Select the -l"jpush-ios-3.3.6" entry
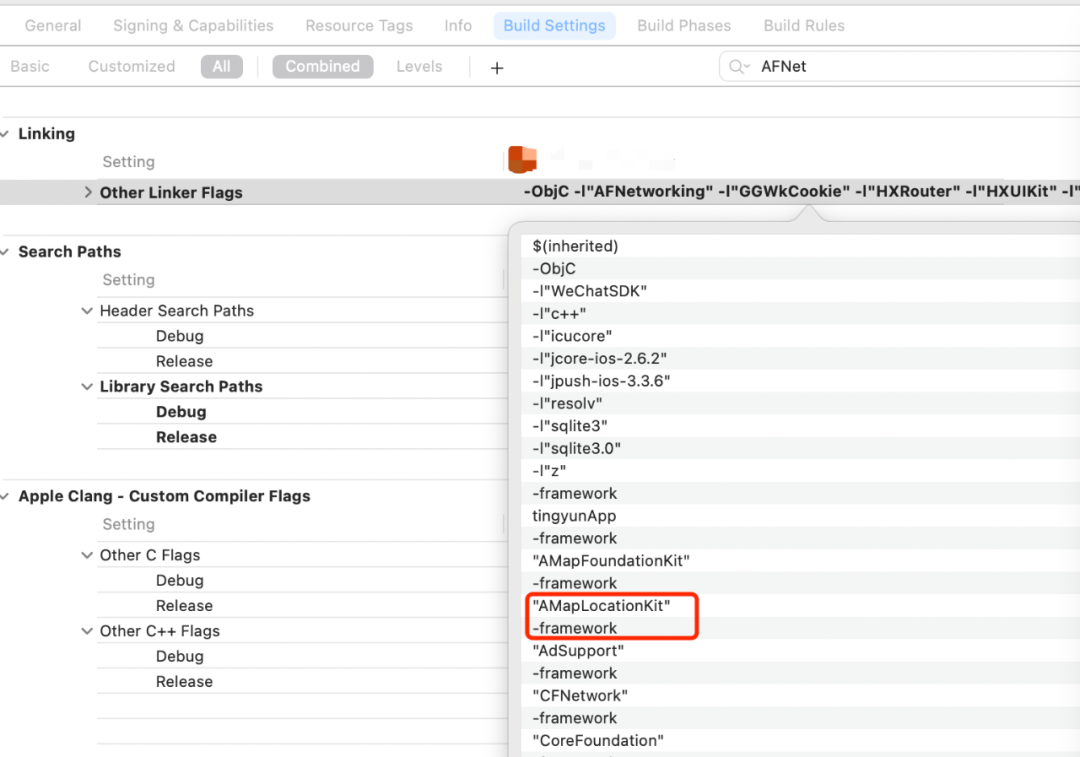Image resolution: width=1080 pixels, height=757 pixels. 800,381
